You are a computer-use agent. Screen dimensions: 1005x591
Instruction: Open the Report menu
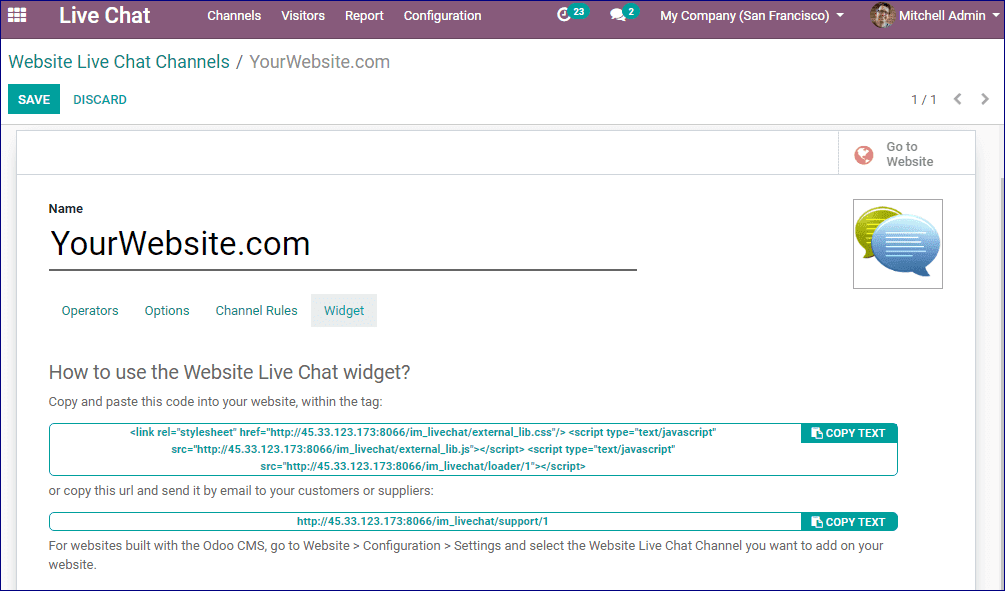coord(364,15)
